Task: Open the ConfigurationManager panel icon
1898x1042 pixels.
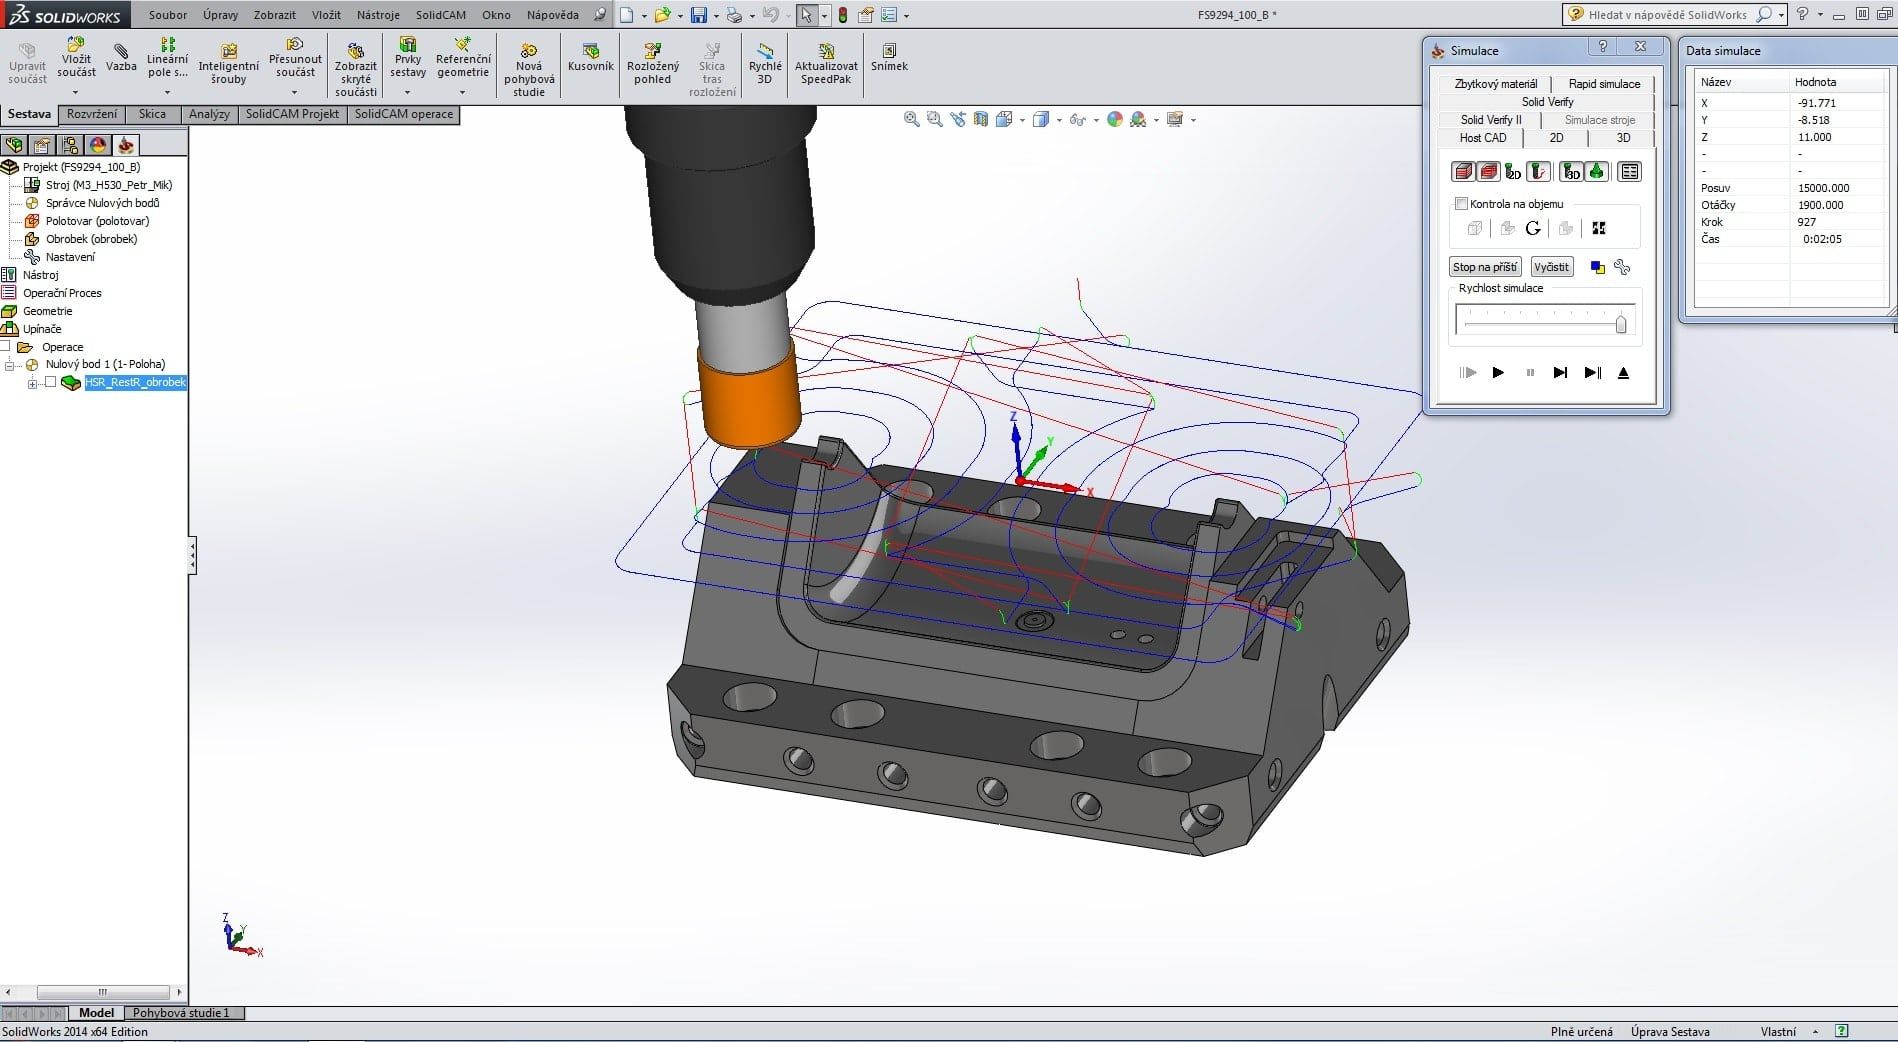Action: [x=70, y=145]
